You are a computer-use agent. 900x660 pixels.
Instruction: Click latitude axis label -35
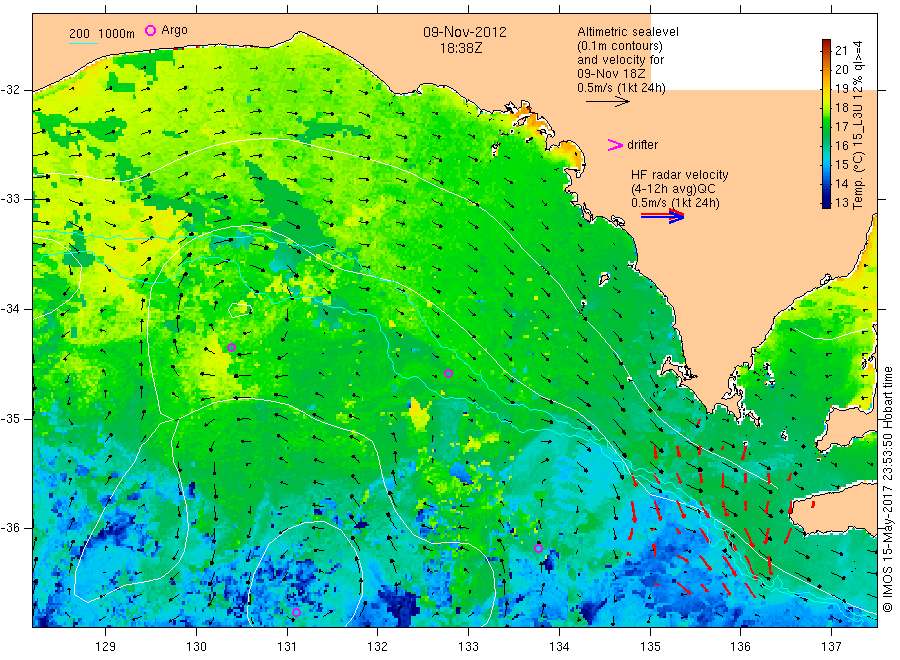pyautogui.click(x=10, y=418)
